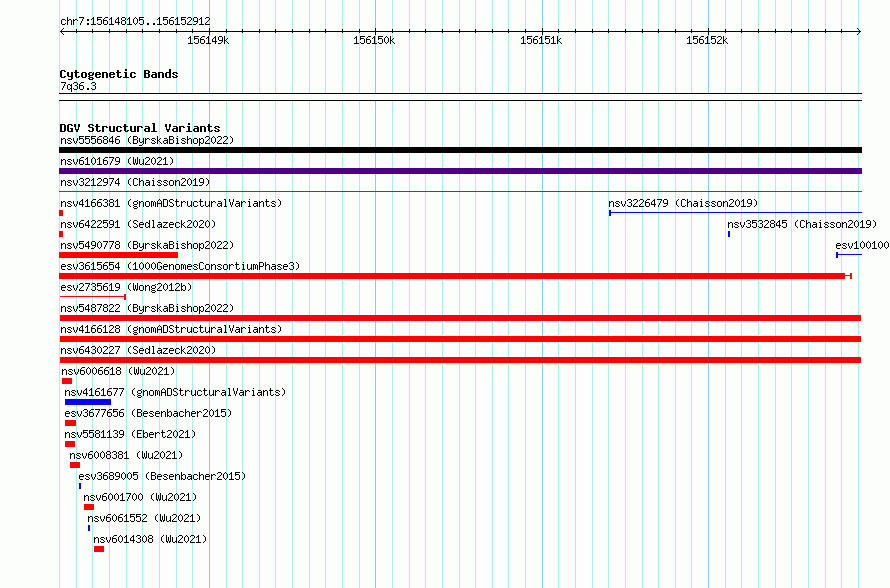Select the blue nsv3226479 variant line
The width and height of the screenshot is (890, 588).
[x=735, y=213]
